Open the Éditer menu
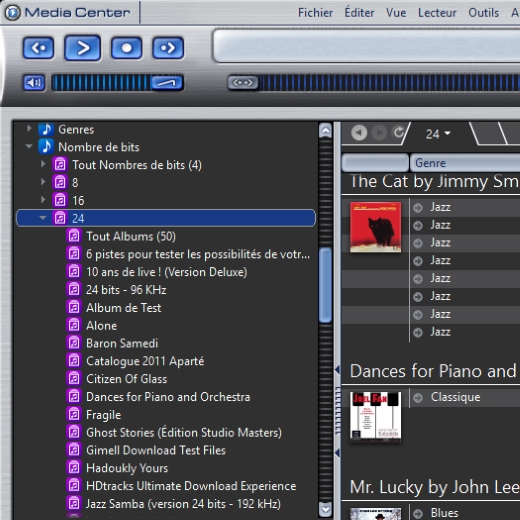 tap(359, 13)
